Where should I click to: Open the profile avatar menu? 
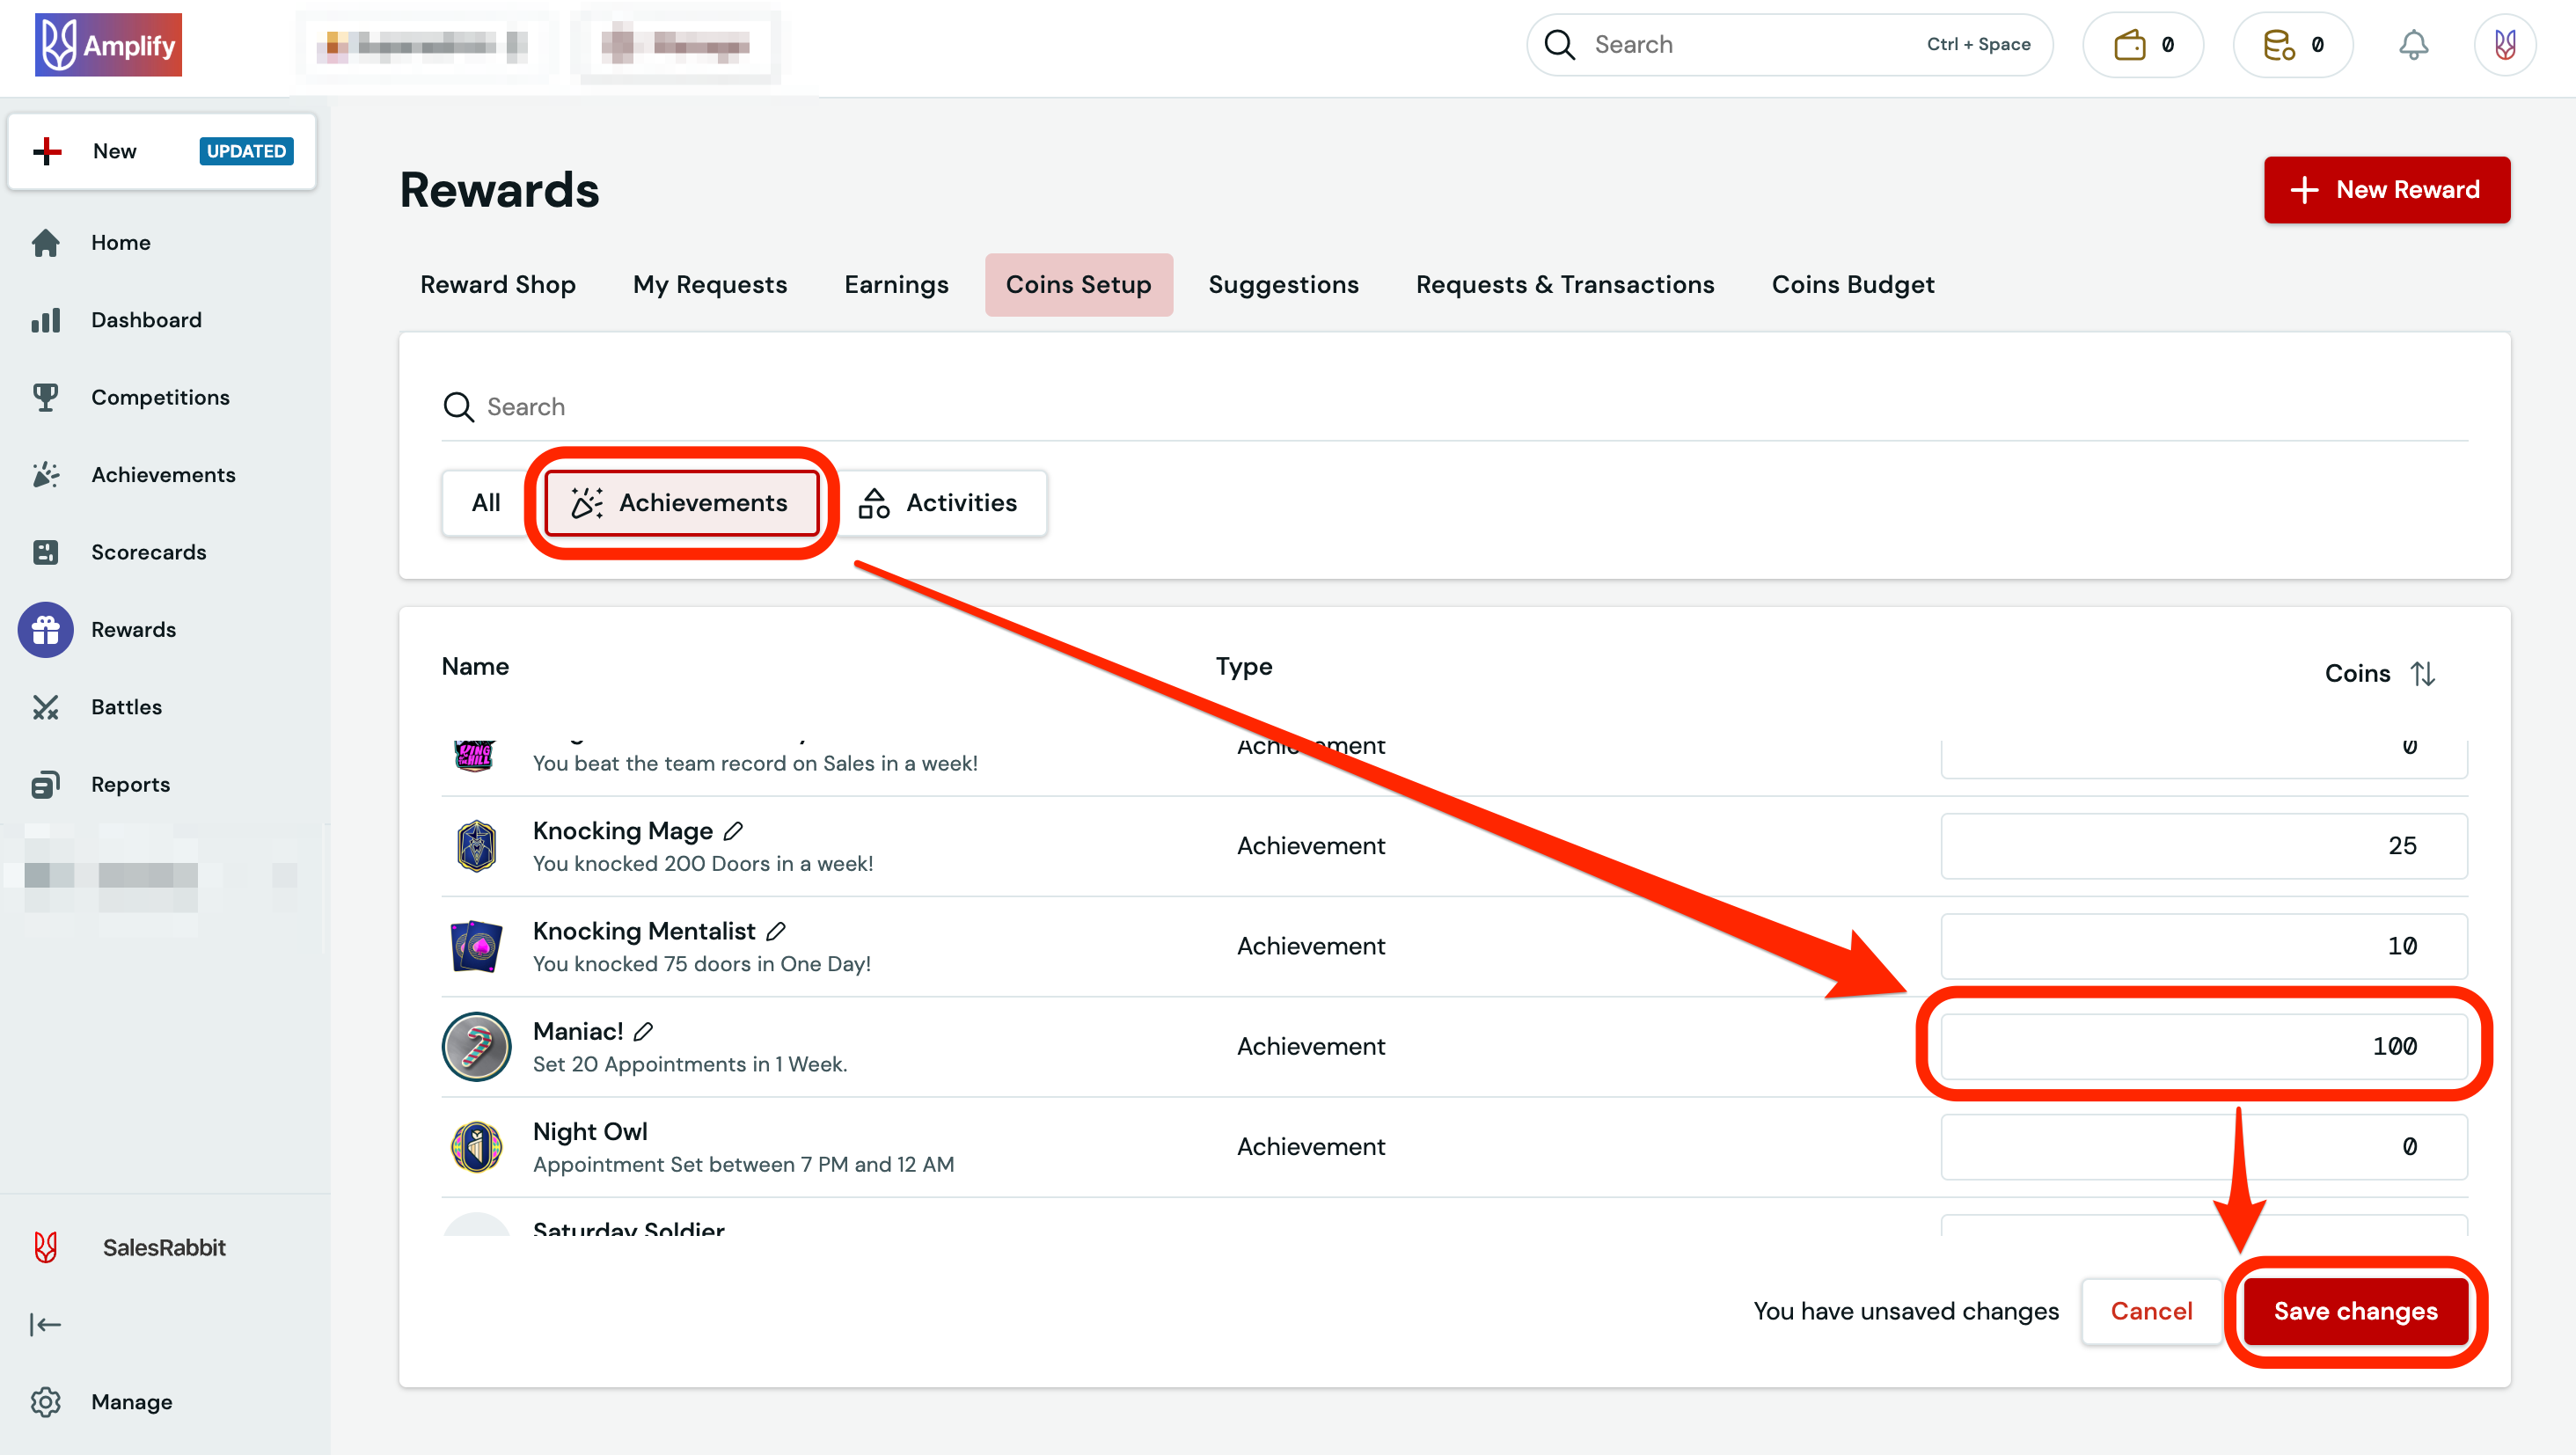point(2504,44)
